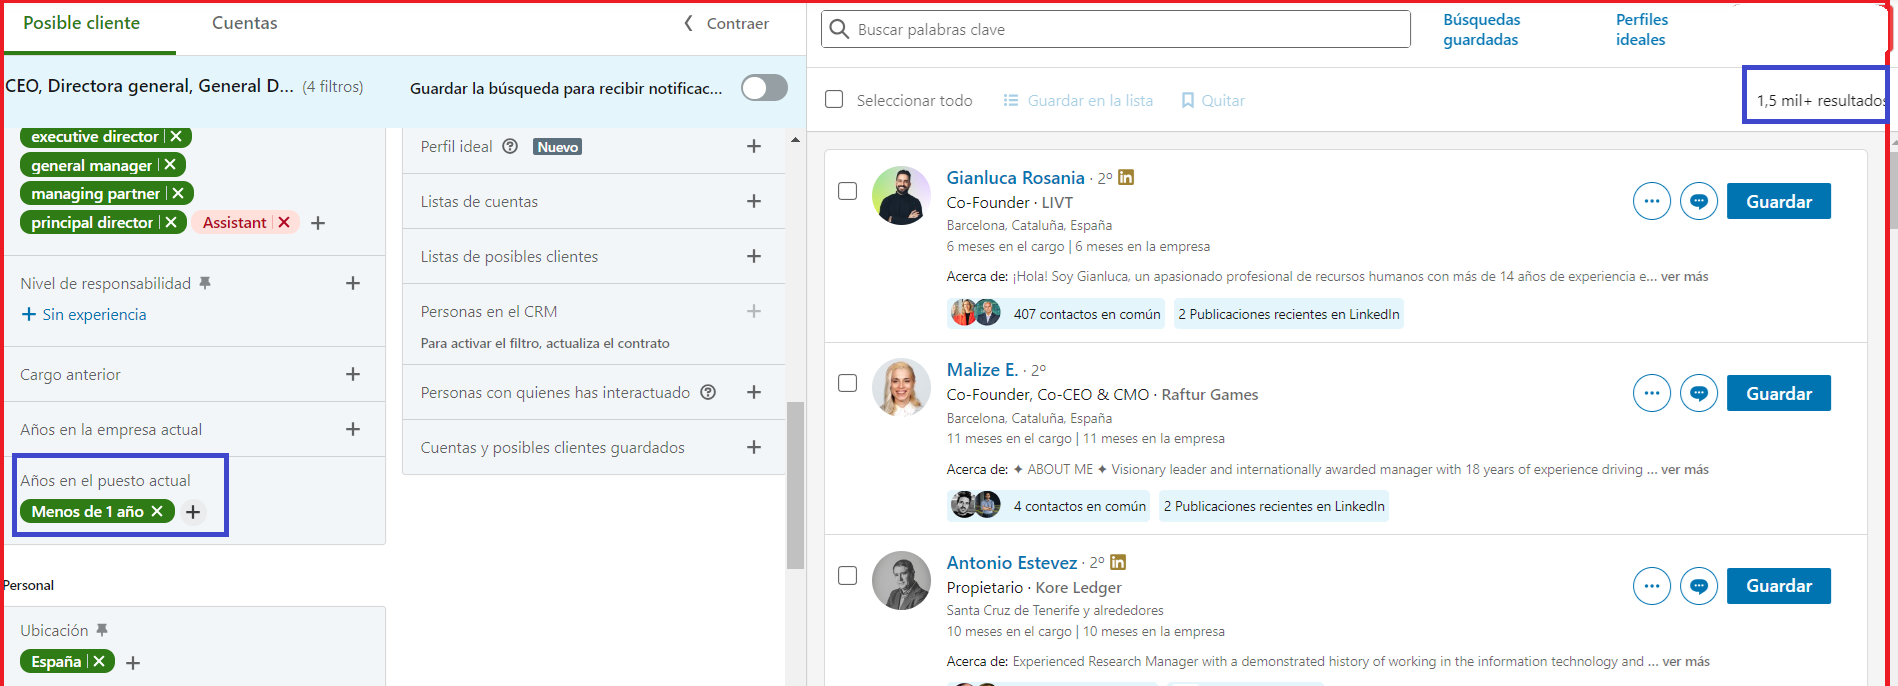
Task: Expand Años en la empresa actual filter
Action: (353, 429)
